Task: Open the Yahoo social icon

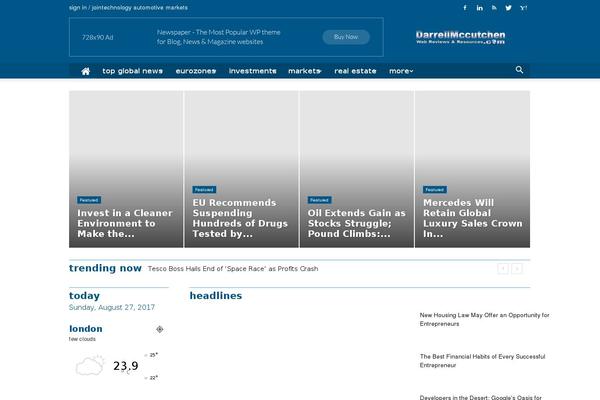Action: (x=523, y=8)
